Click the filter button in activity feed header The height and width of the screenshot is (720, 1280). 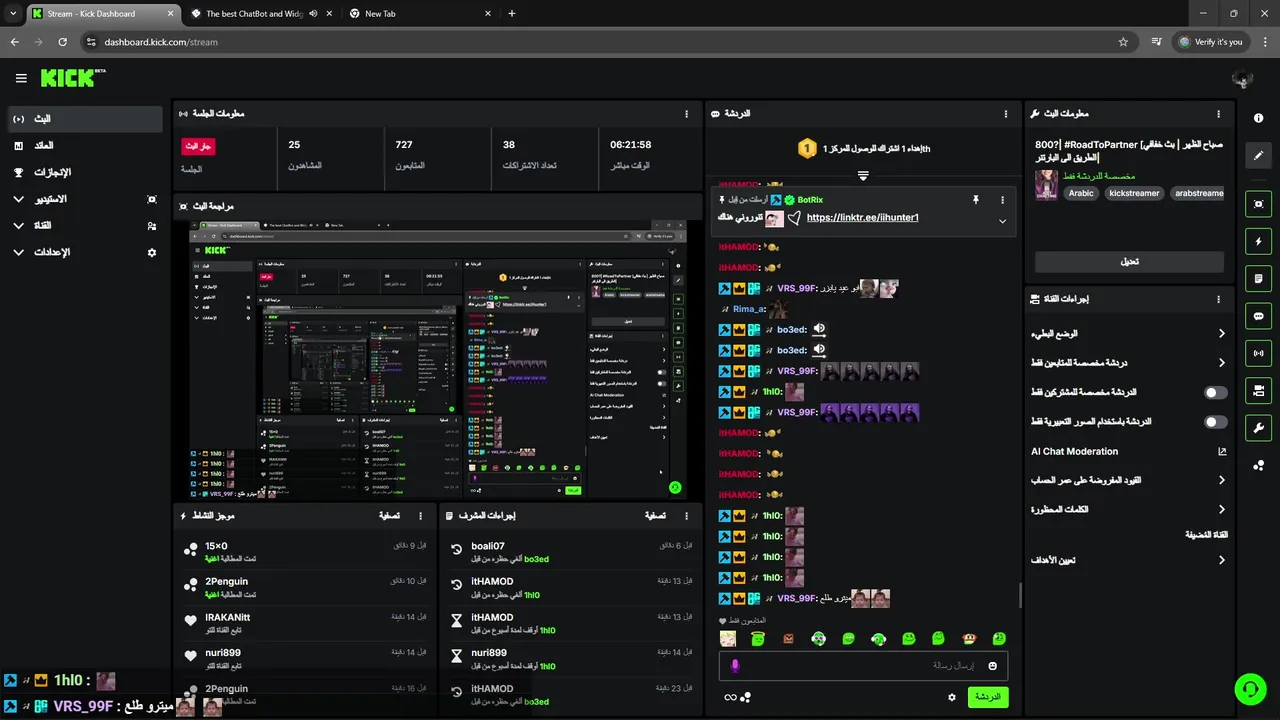[390, 516]
